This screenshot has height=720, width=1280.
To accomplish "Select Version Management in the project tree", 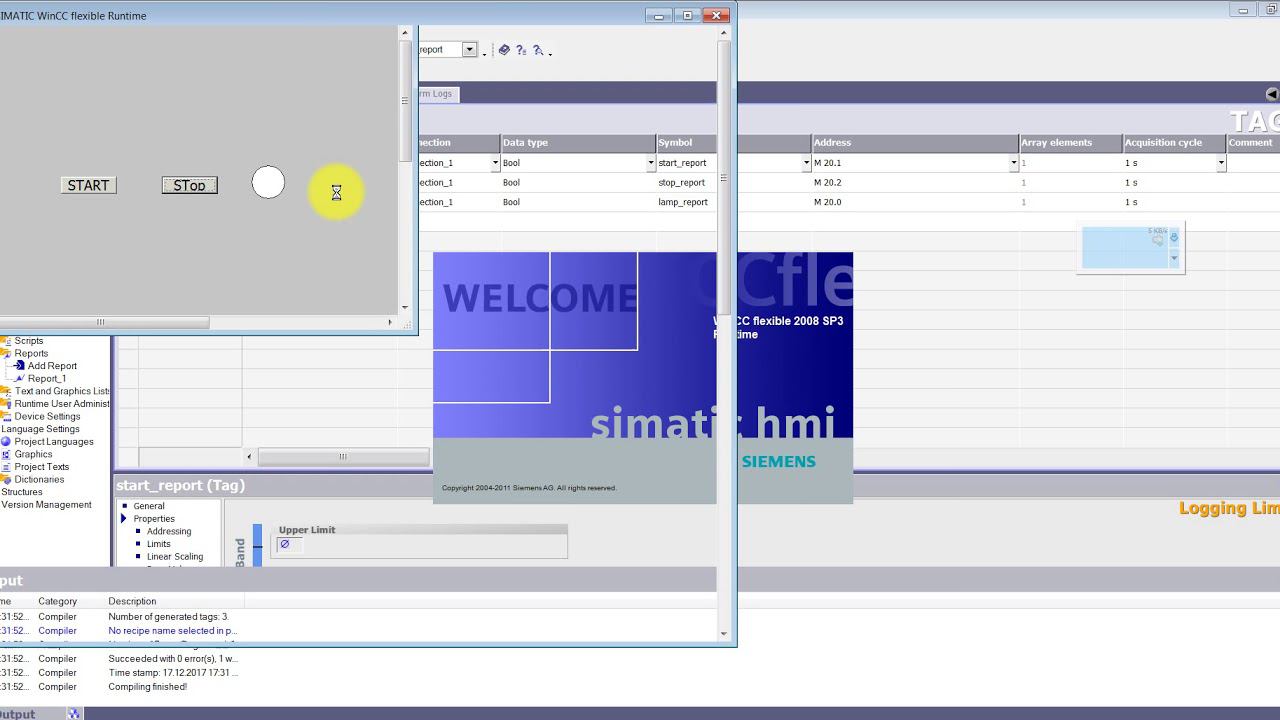I will 46,505.
